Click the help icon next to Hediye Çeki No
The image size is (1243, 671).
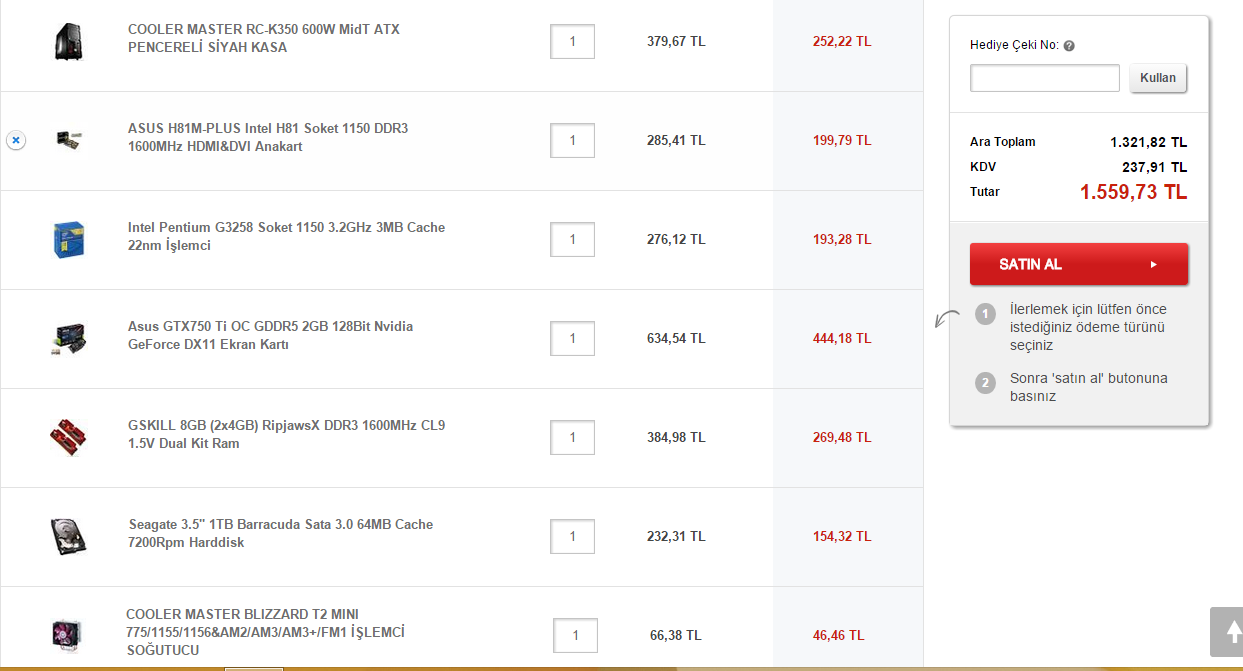(x=1069, y=46)
